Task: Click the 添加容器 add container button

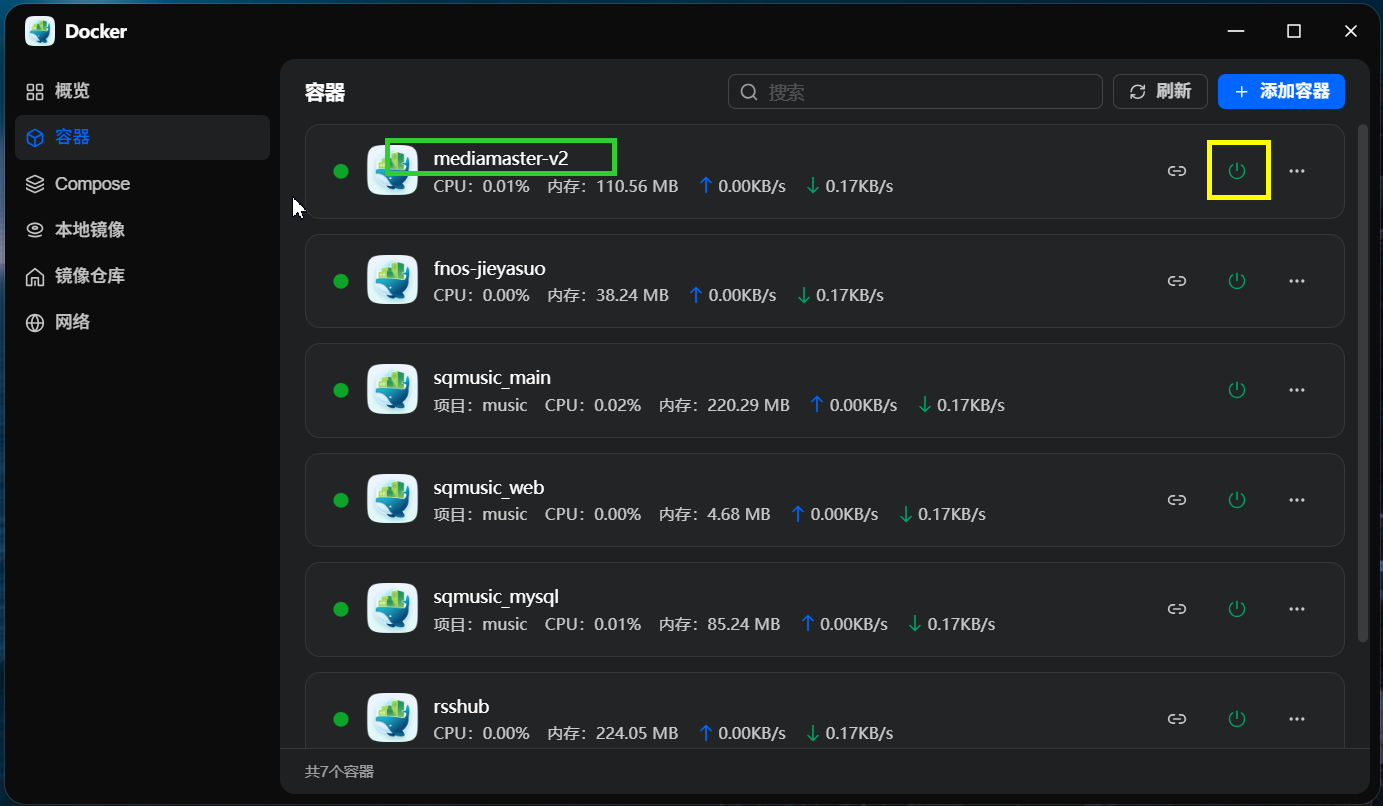Action: [x=1281, y=91]
